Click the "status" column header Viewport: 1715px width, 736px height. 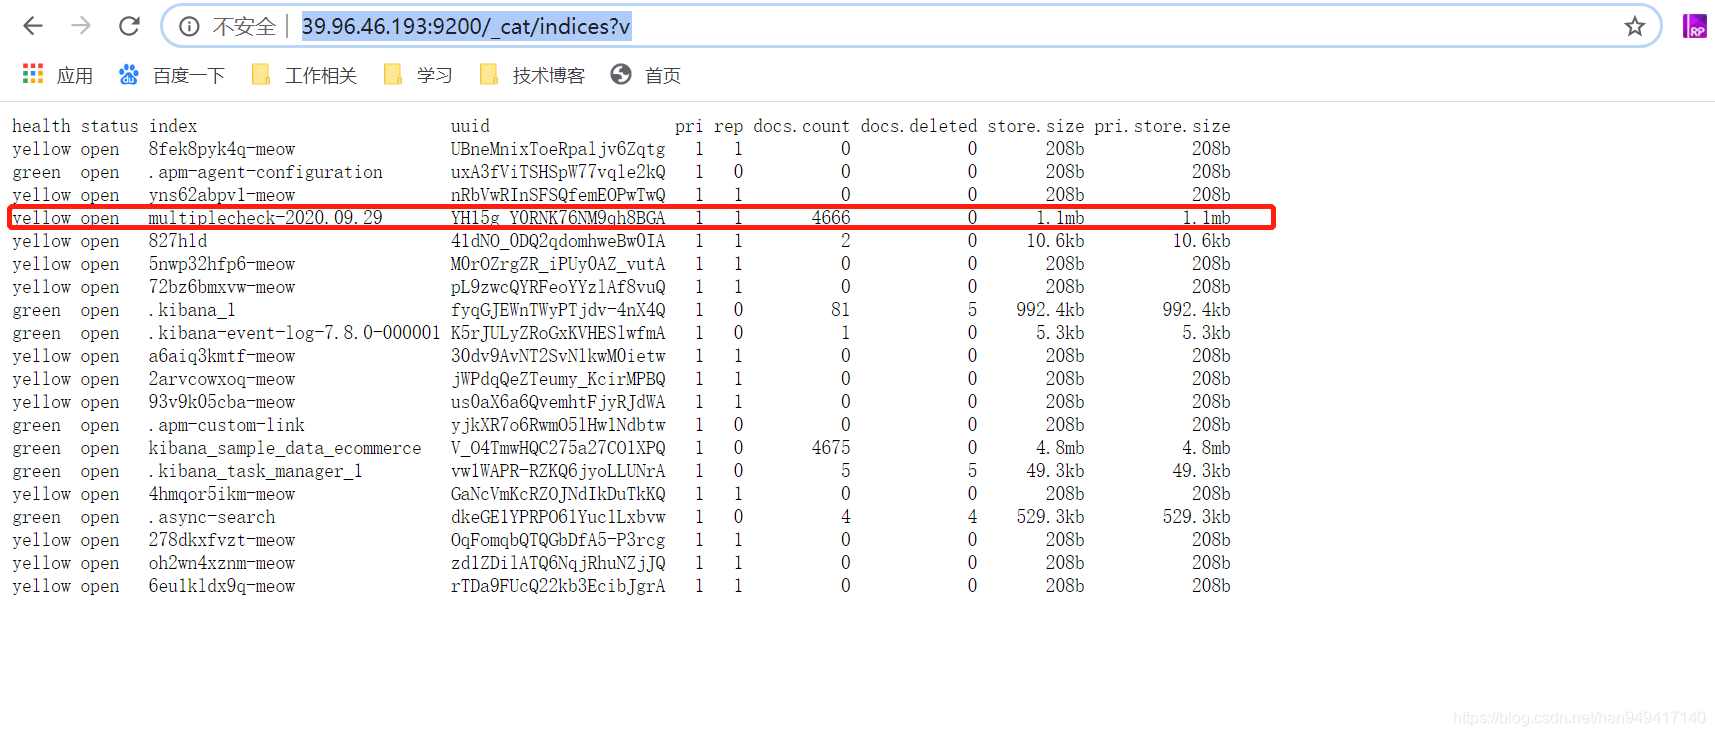coord(110,126)
